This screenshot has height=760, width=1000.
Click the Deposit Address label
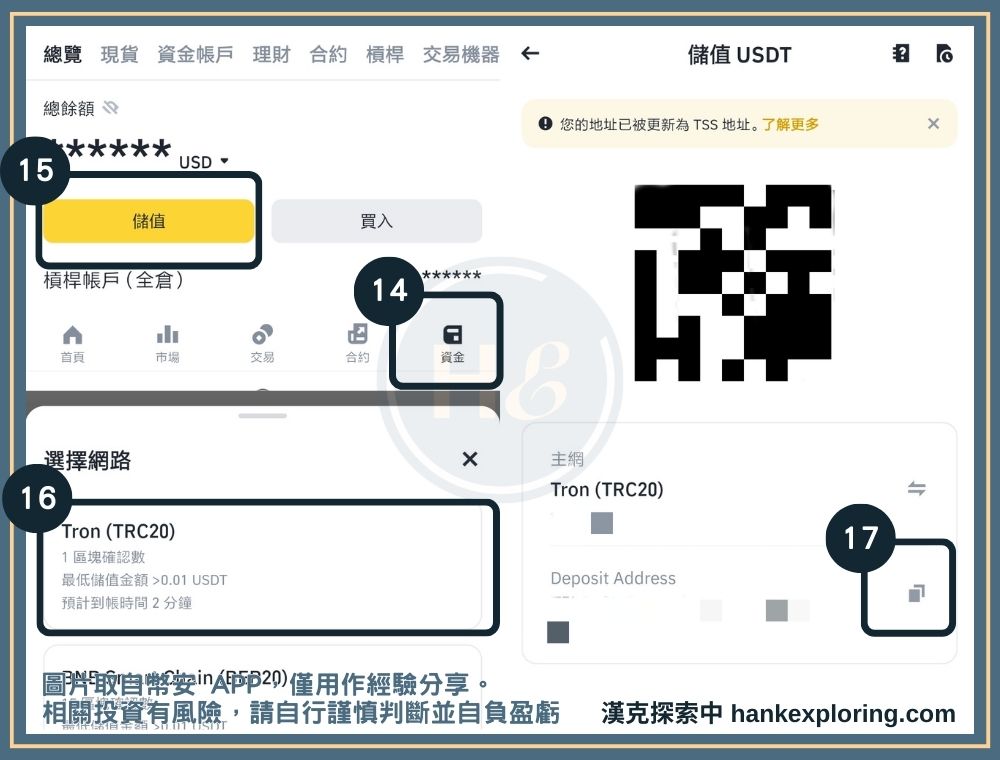[613, 578]
